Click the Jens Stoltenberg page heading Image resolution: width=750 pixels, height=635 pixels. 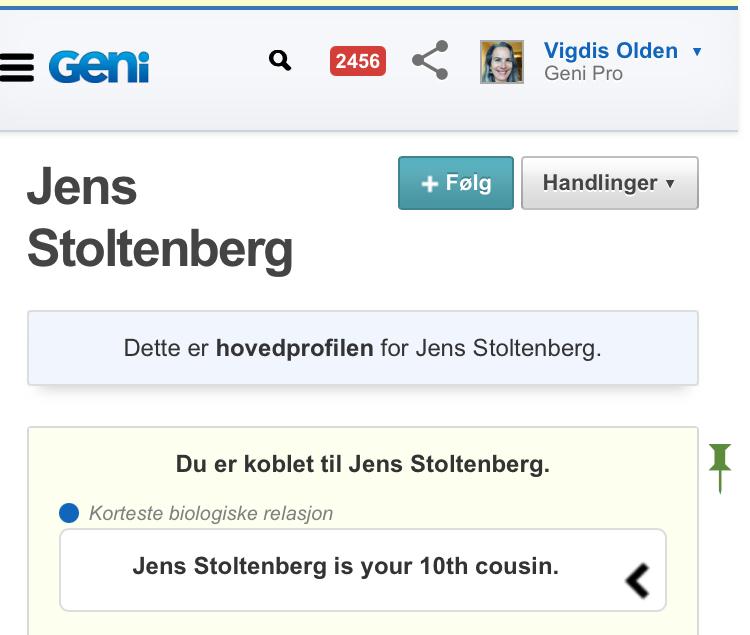(159, 218)
